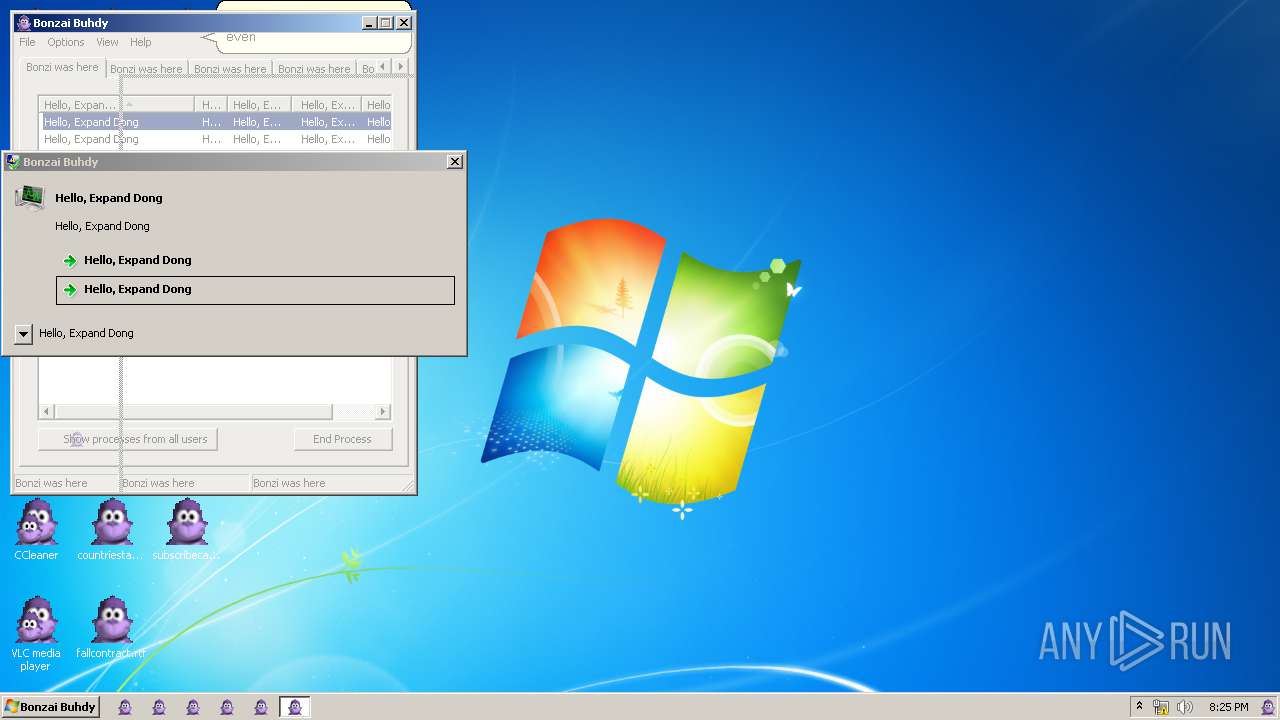Click the main window's title bar Bonzi icon

(24, 23)
